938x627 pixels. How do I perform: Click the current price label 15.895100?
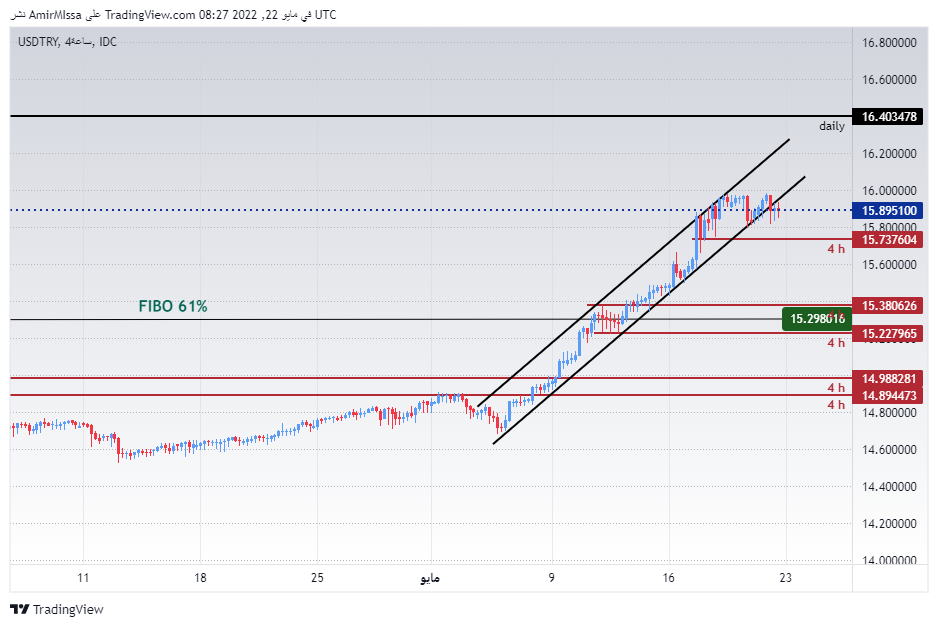point(888,211)
